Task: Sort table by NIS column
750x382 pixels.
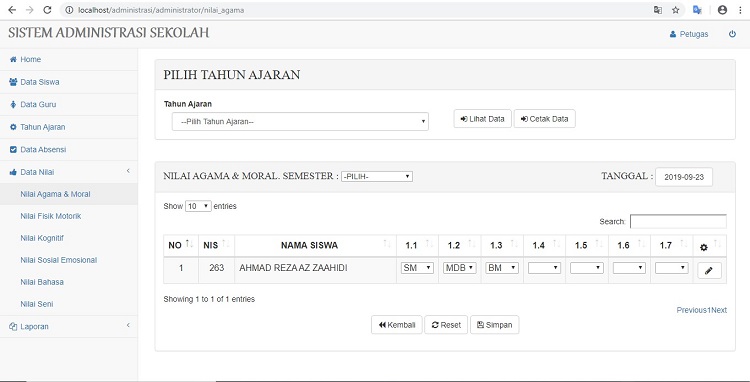Action: tap(216, 245)
